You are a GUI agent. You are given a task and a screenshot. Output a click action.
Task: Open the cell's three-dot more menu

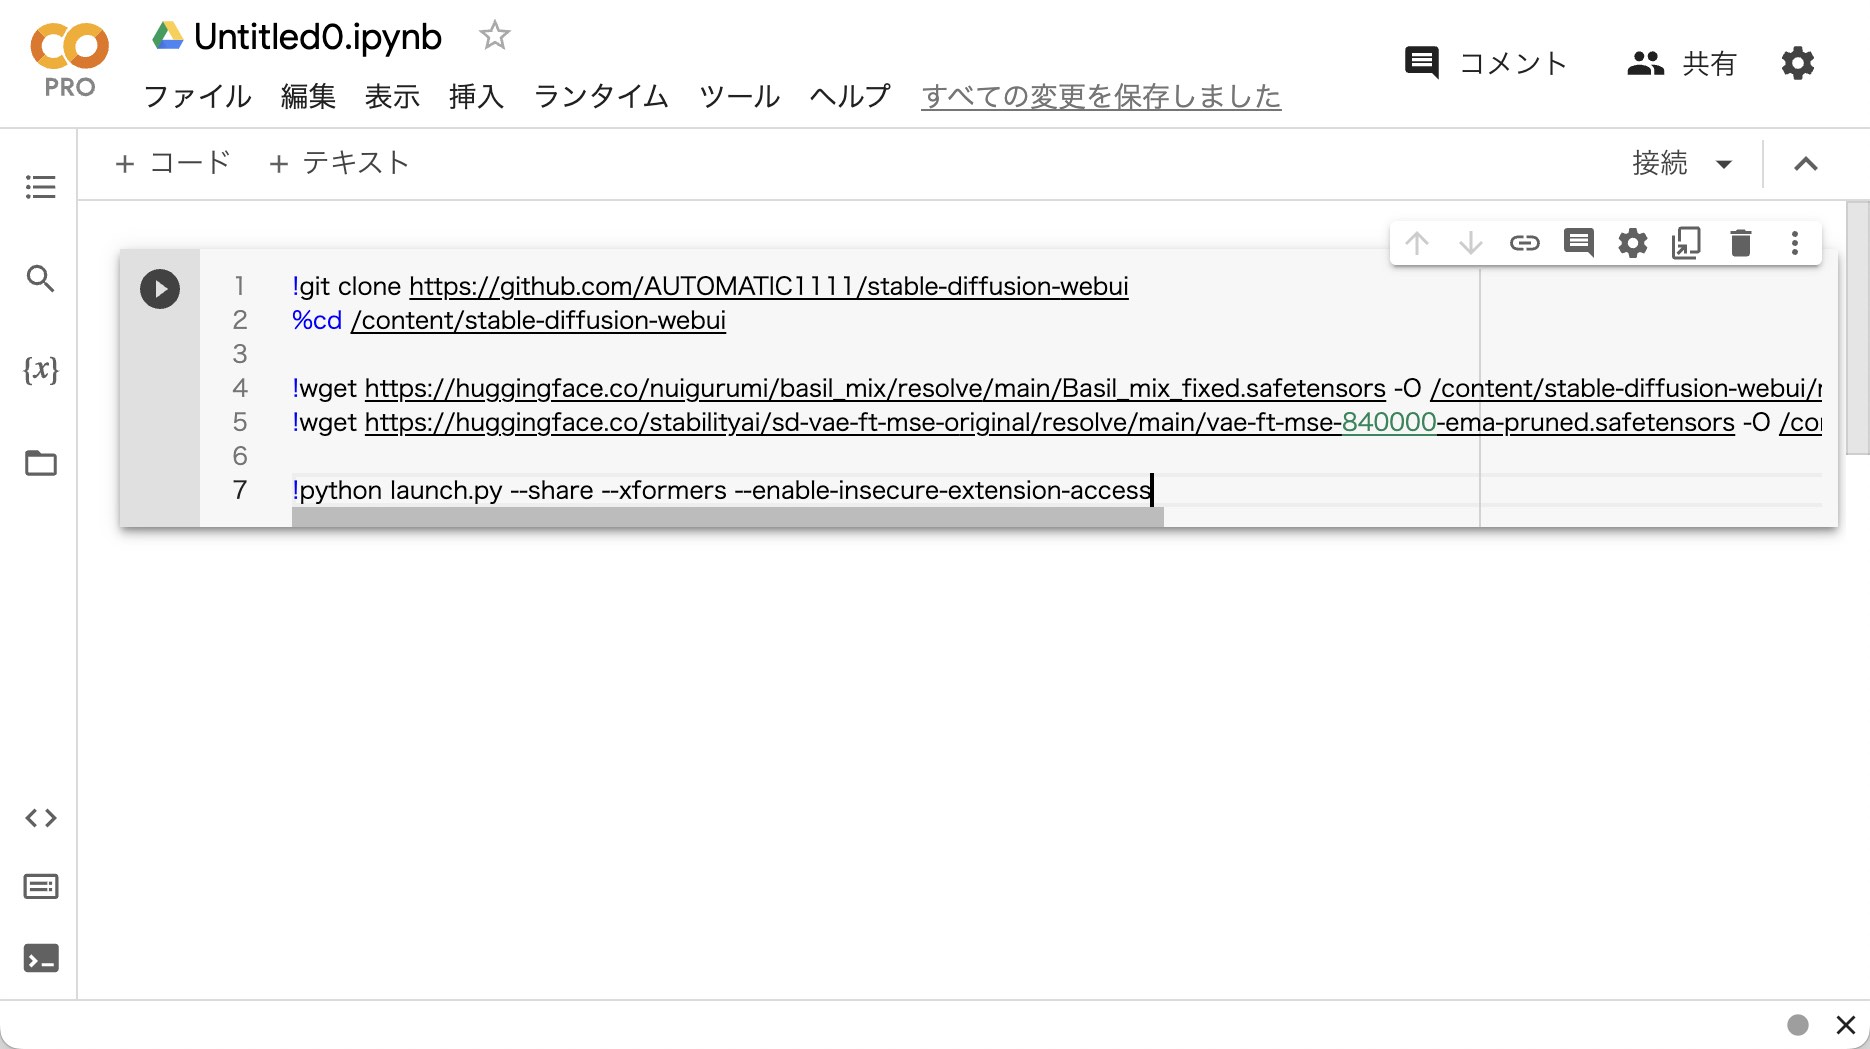tap(1794, 242)
